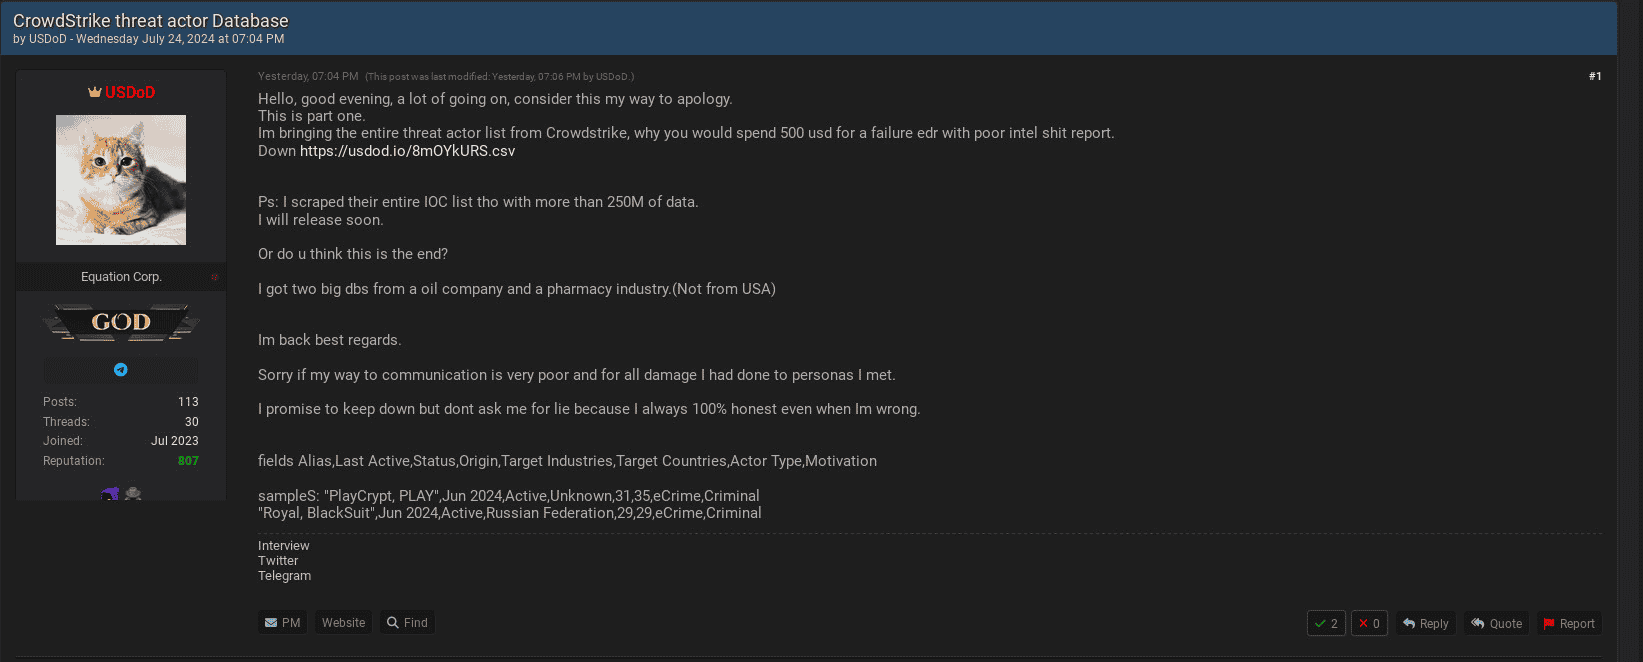Click the reputation value 807

coord(188,461)
